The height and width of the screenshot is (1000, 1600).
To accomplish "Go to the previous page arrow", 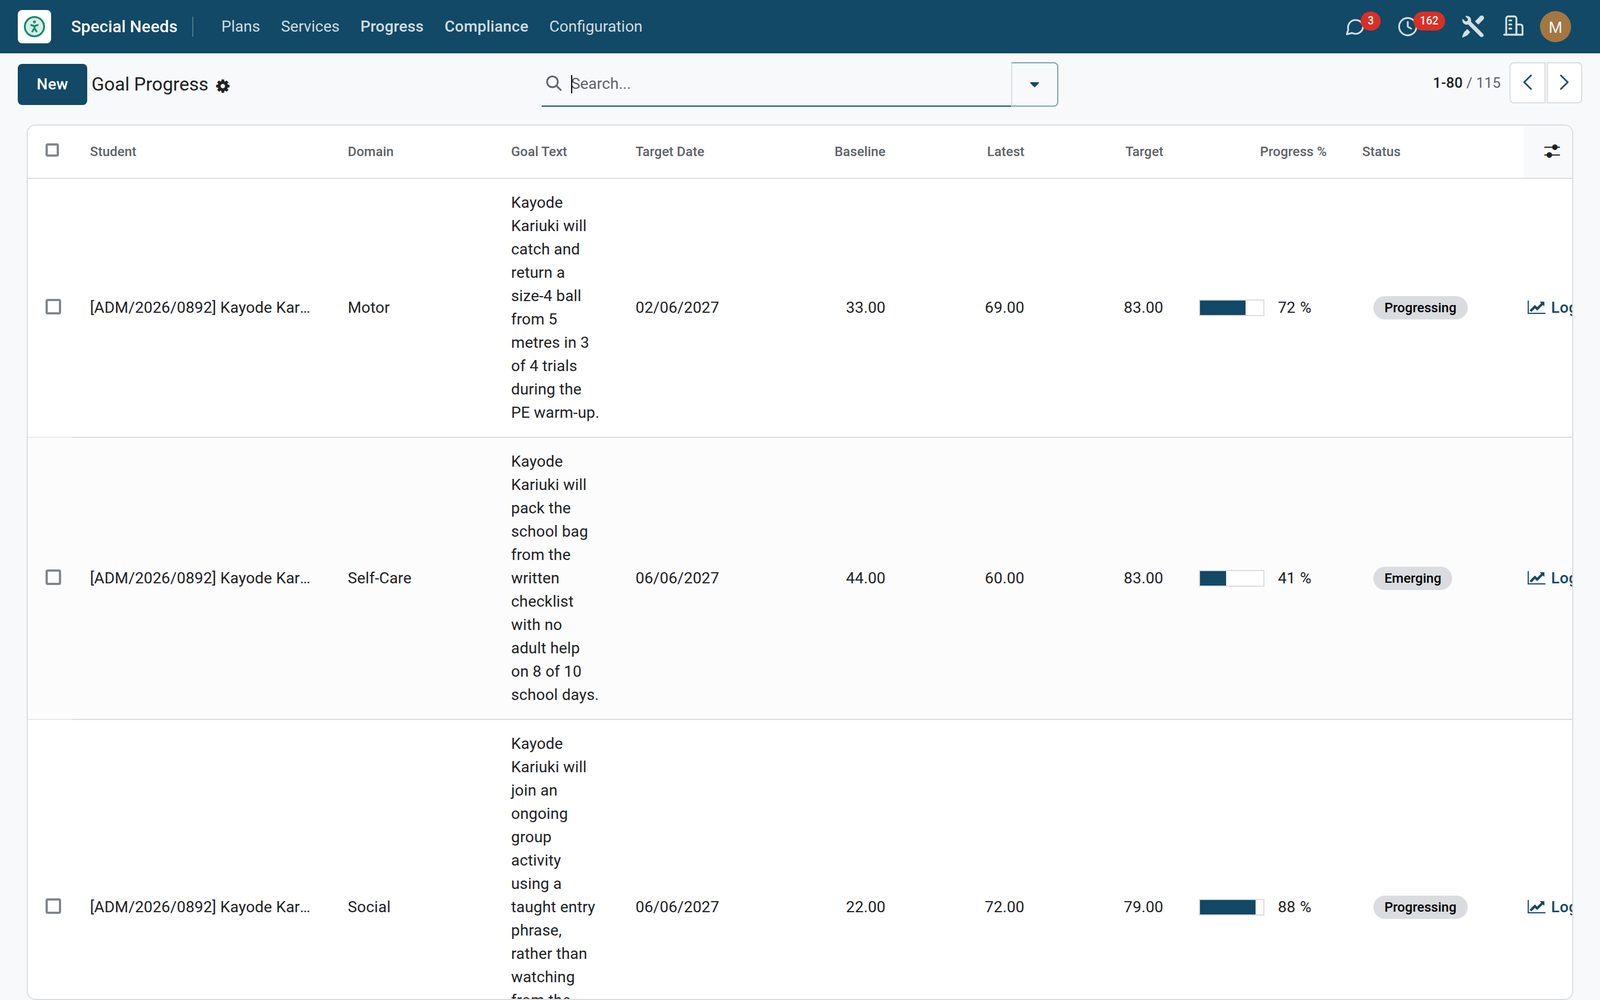I will coord(1527,83).
